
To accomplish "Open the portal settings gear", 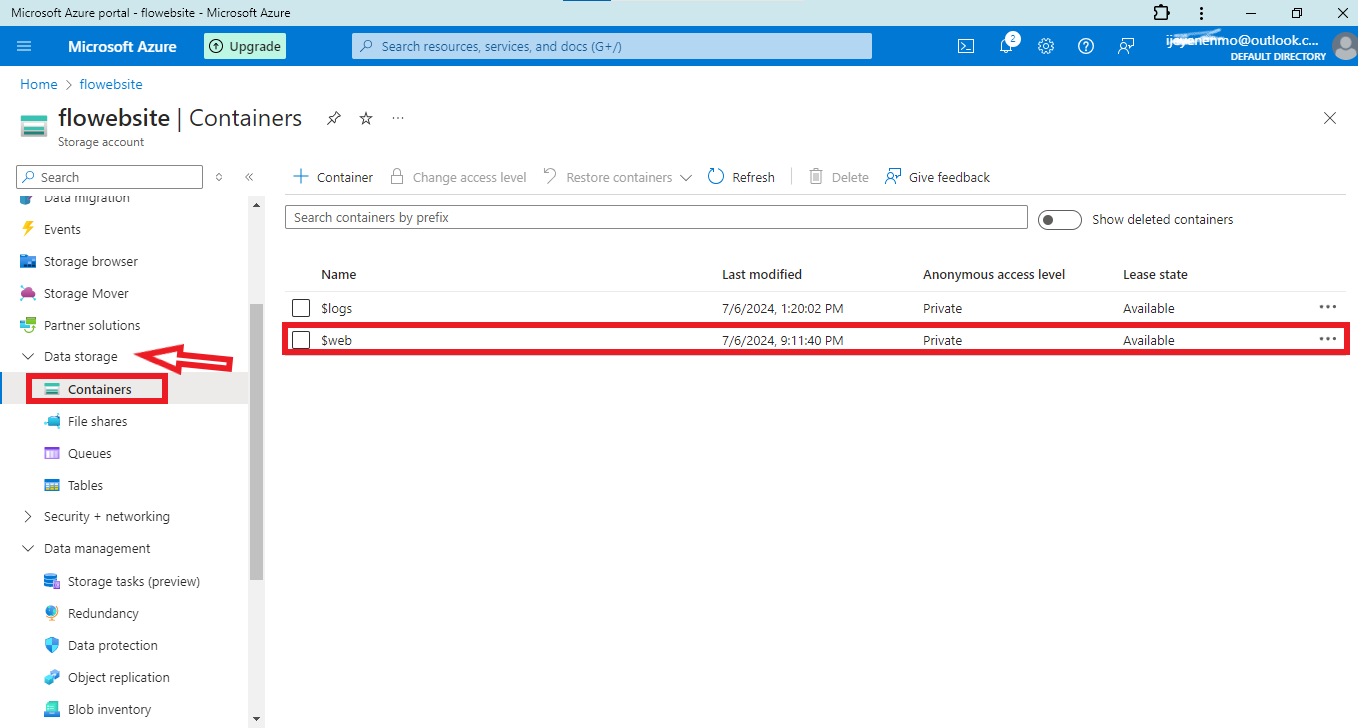I will [1046, 46].
